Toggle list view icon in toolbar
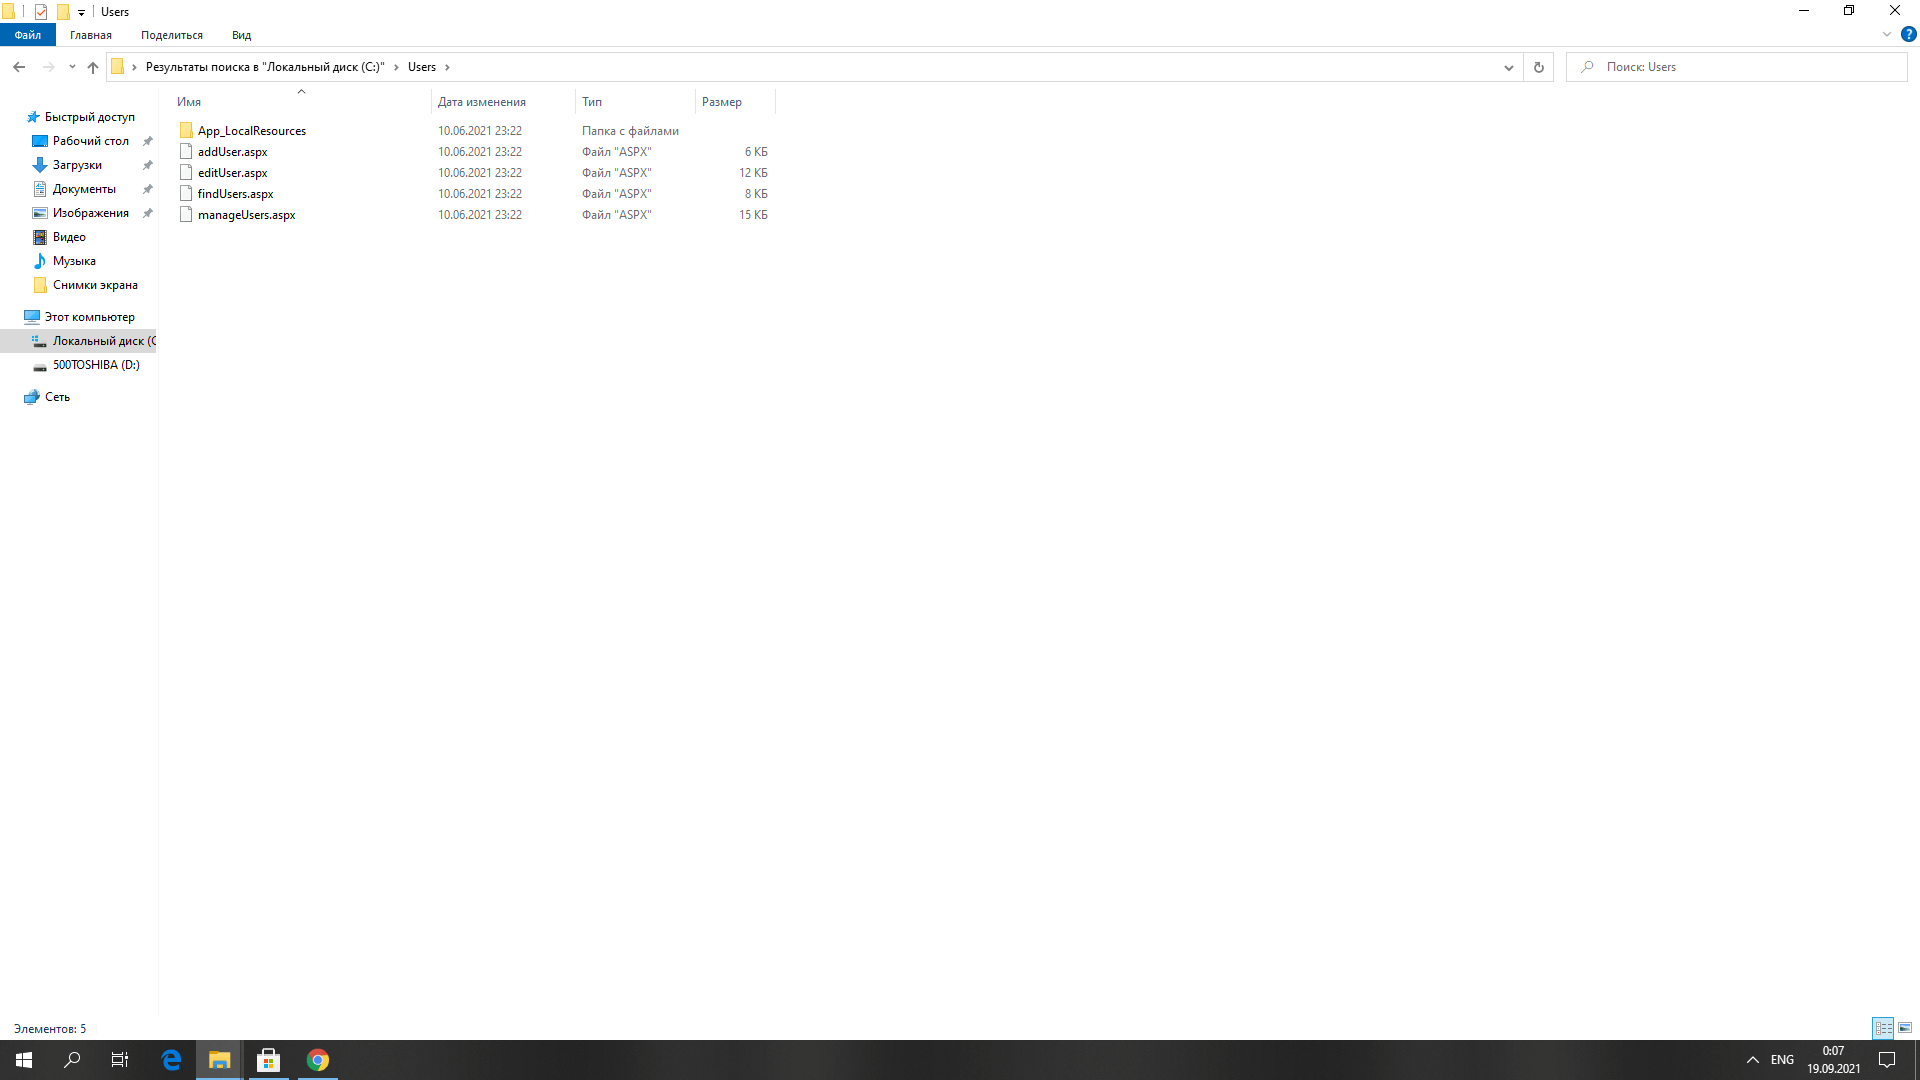 [1883, 1029]
